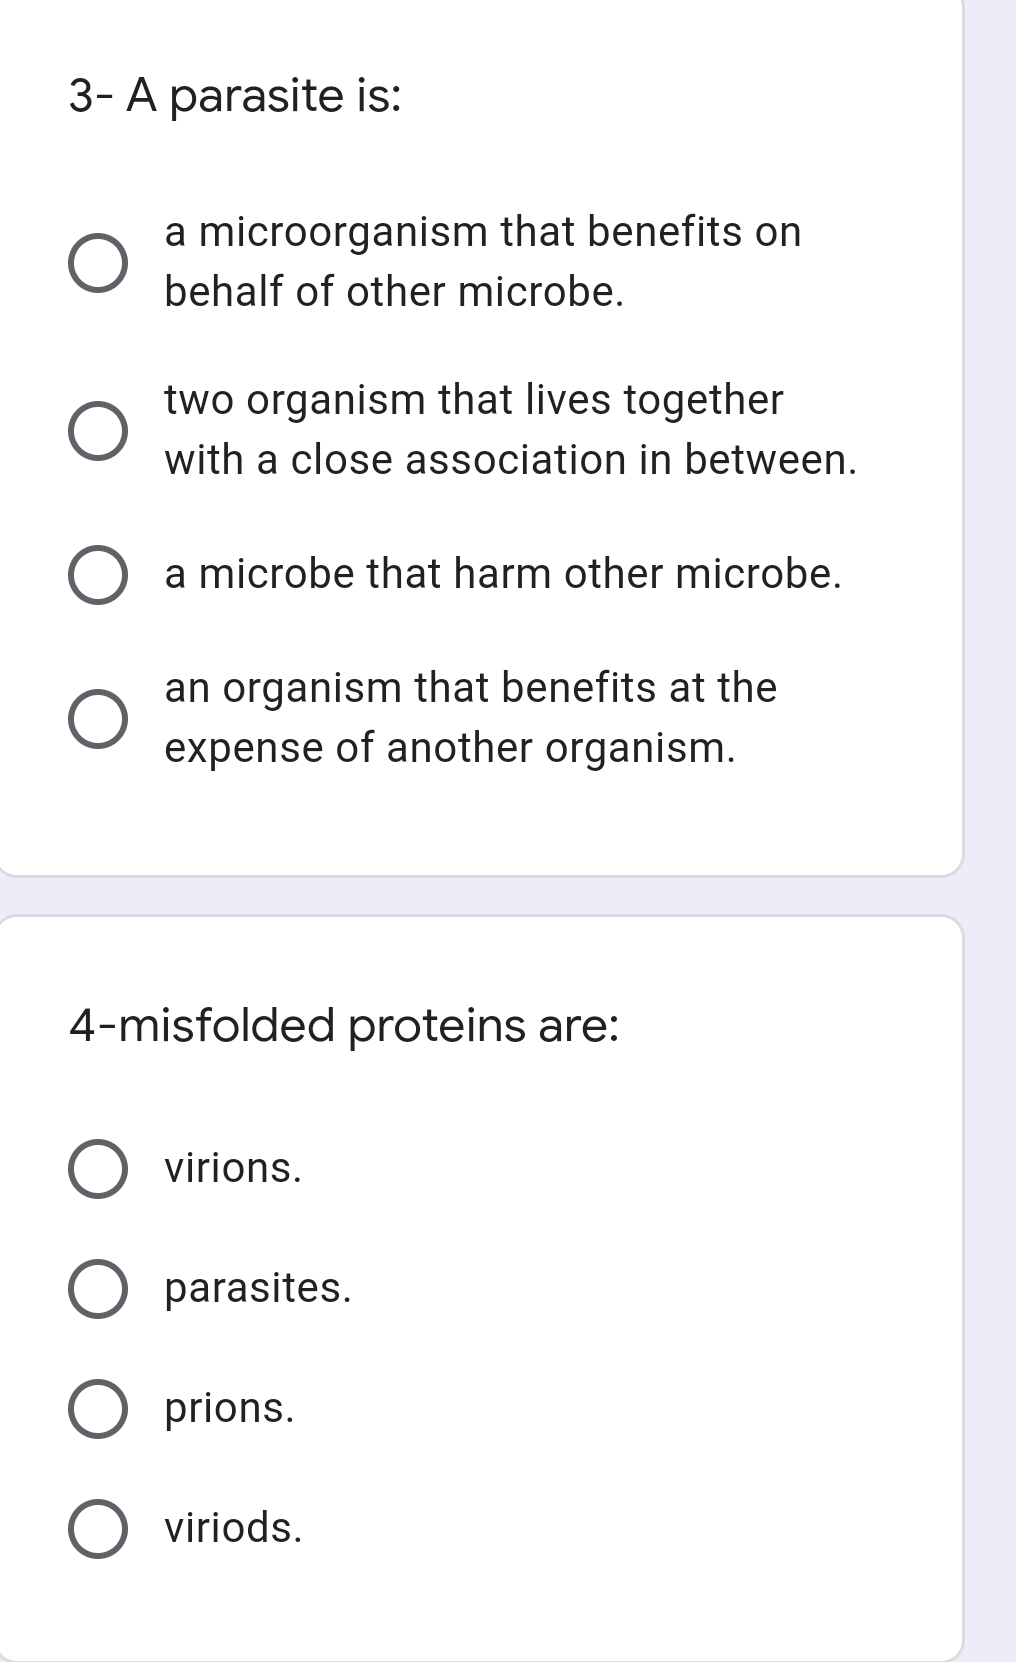
Task: Click the label 'expense of another organism.'
Action: point(450,748)
